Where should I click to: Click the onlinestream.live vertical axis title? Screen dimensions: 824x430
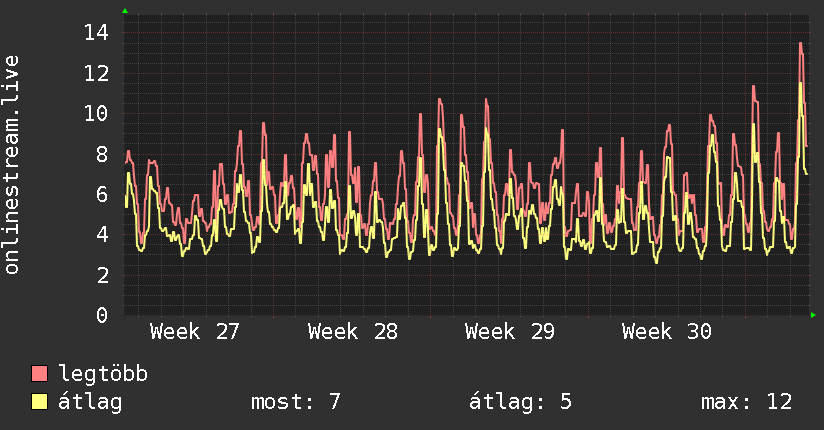click(x=12, y=165)
